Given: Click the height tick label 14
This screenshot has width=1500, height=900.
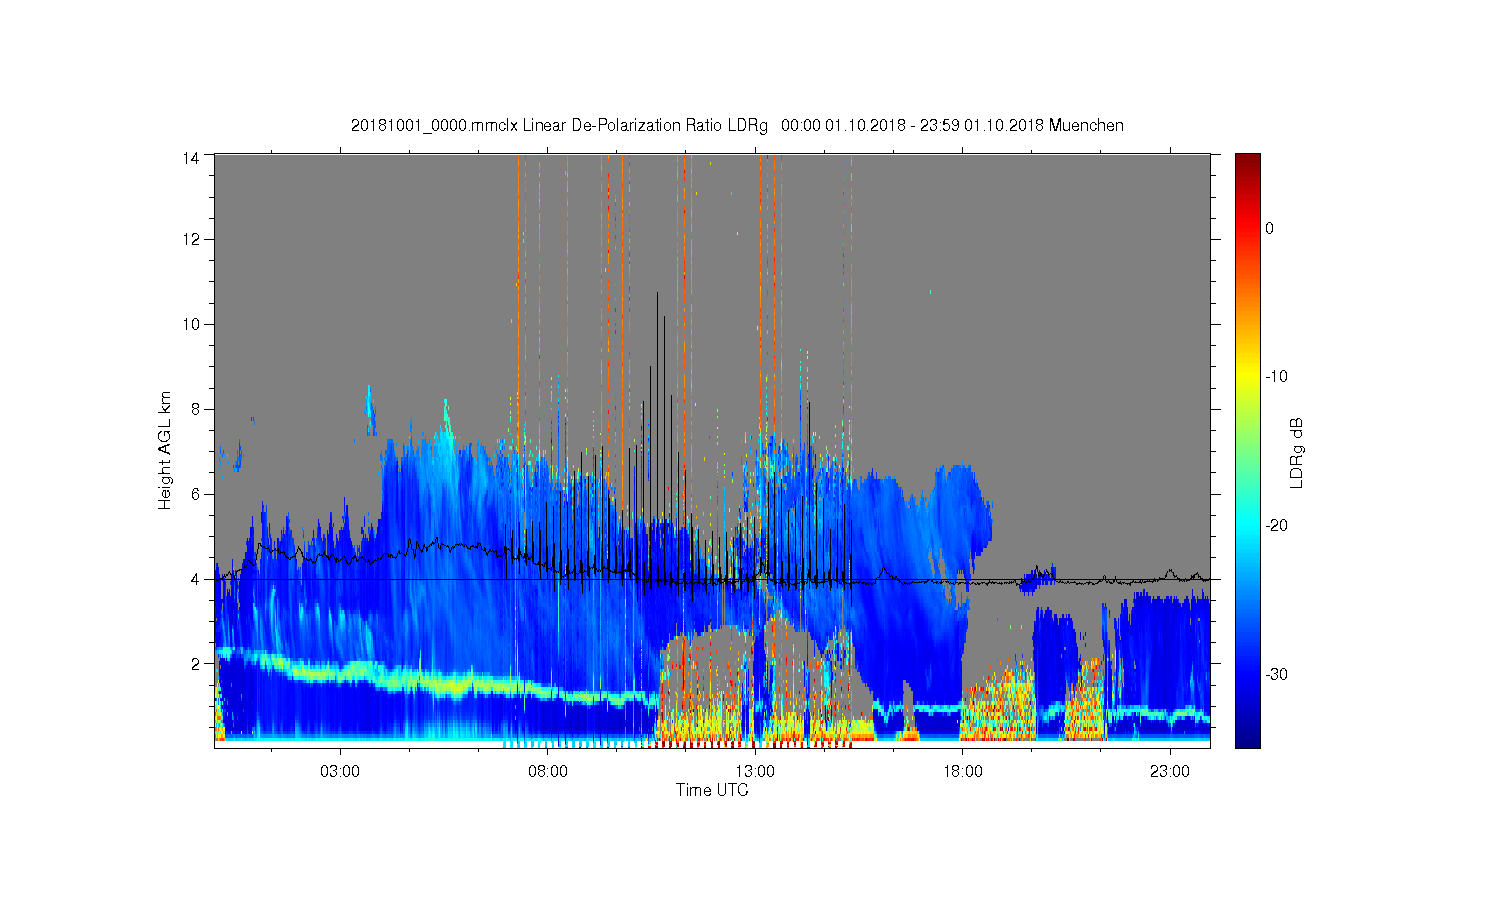Looking at the screenshot, I should coord(192,157).
